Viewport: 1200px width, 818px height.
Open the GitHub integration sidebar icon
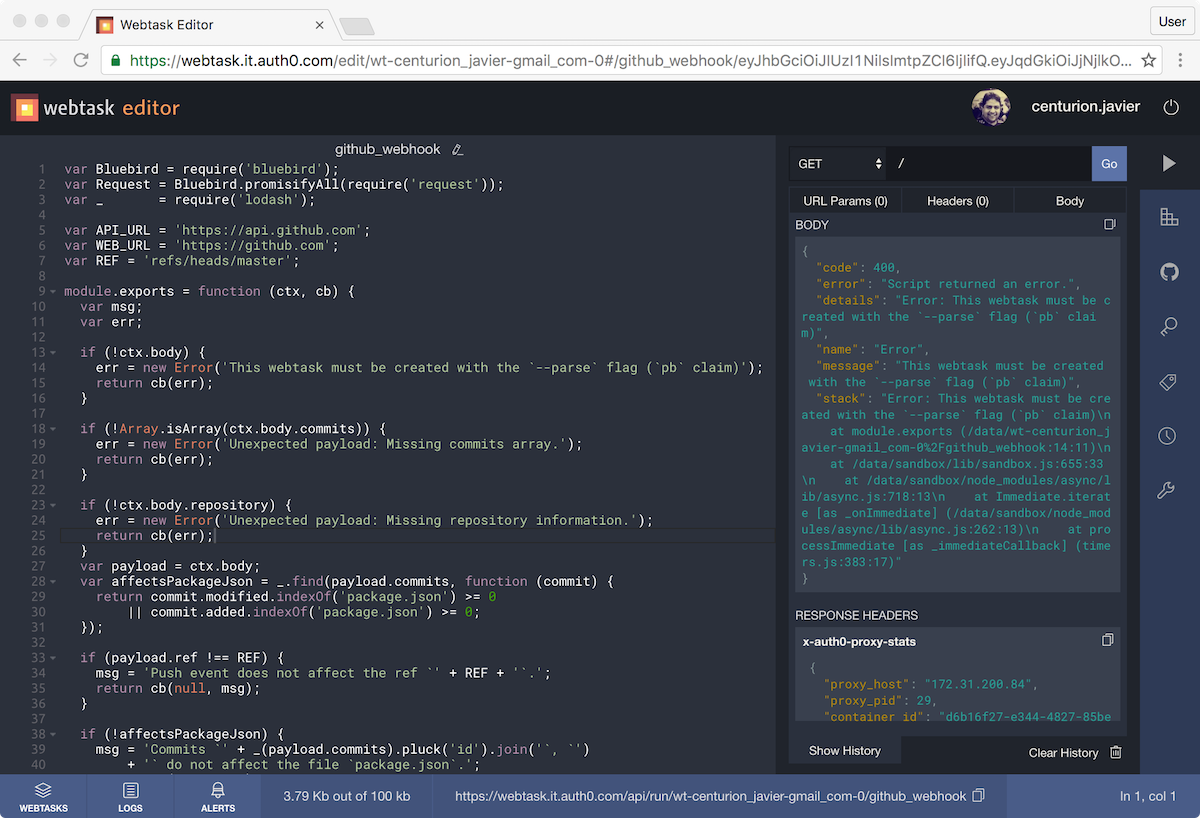pyautogui.click(x=1170, y=271)
